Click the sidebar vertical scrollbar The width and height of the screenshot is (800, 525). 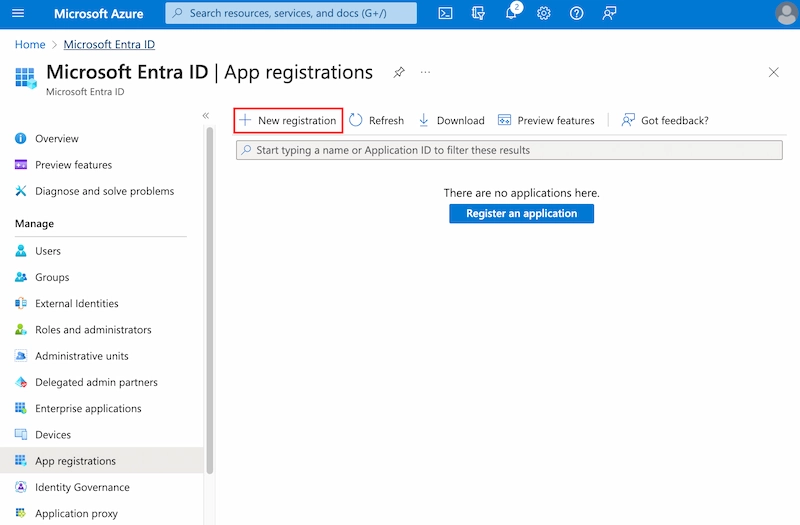pos(210,300)
